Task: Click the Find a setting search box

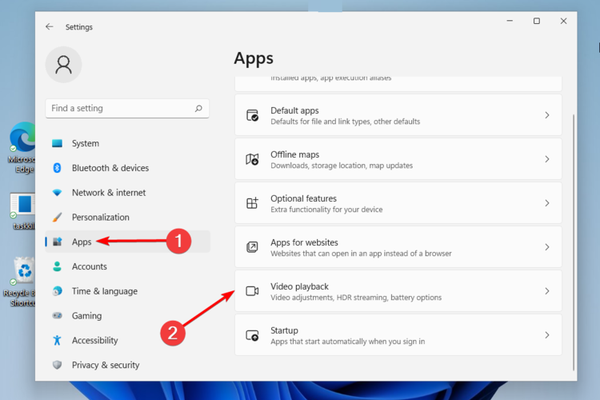Action: point(120,108)
